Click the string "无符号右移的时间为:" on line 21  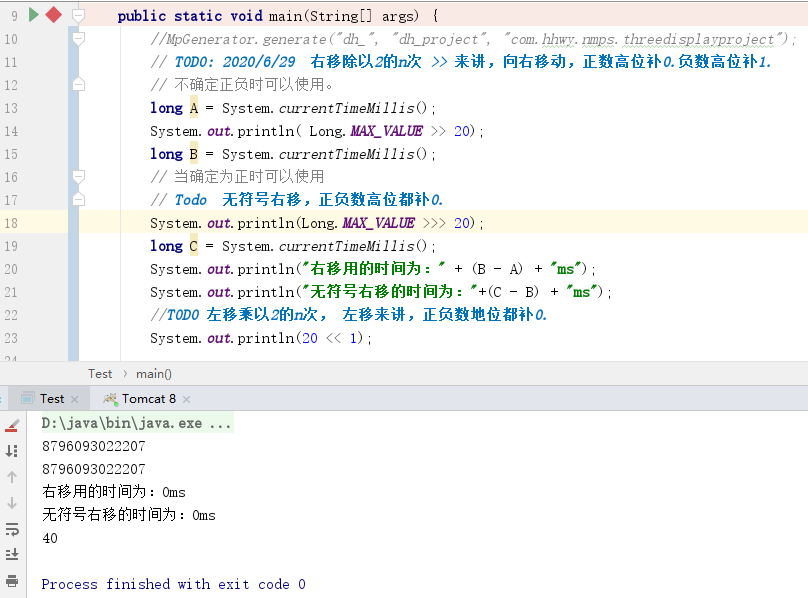click(x=390, y=292)
